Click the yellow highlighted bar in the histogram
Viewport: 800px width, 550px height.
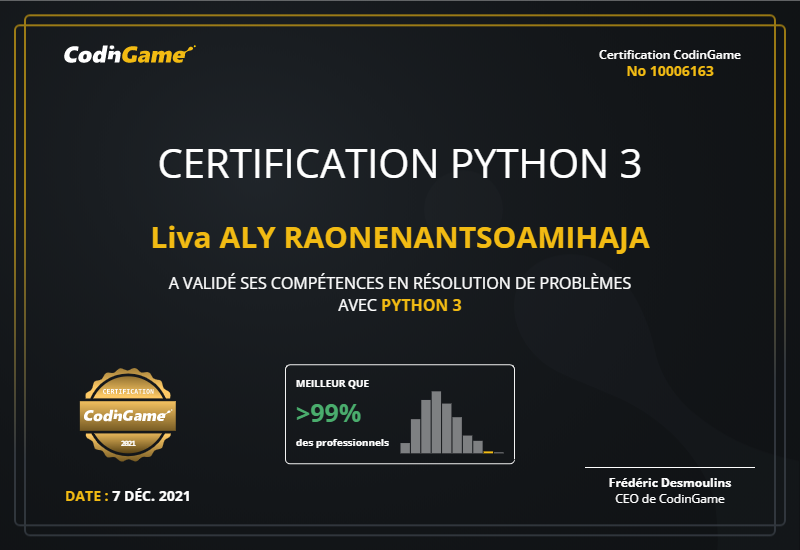pyautogui.click(x=488, y=452)
